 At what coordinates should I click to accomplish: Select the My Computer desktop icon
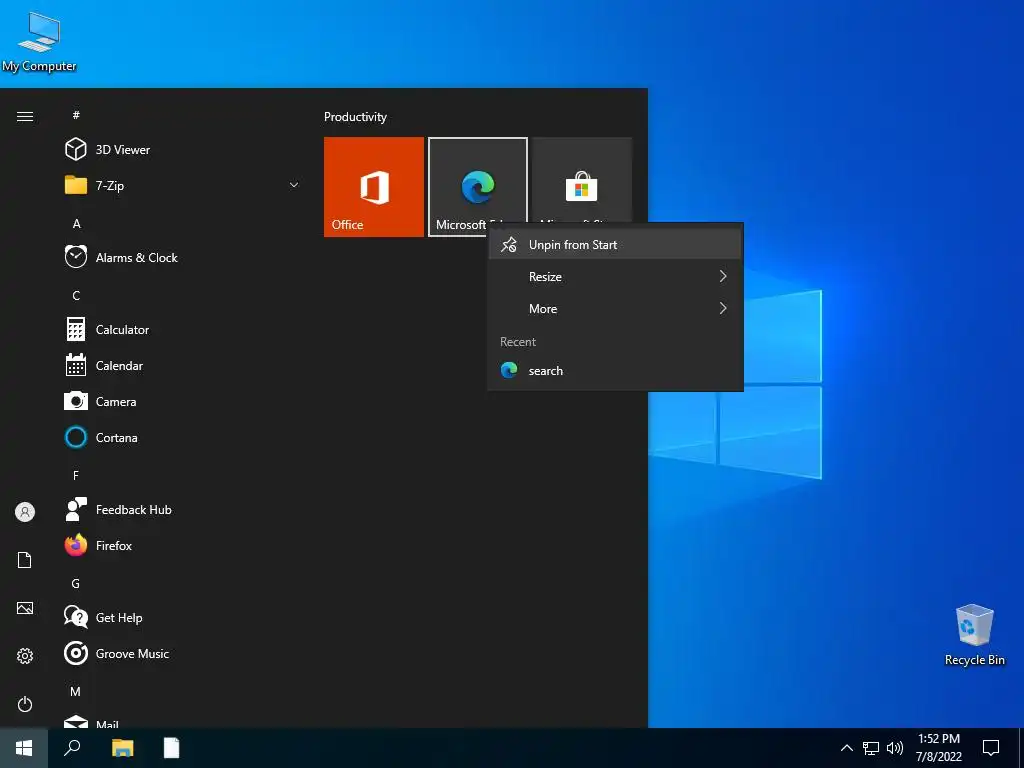point(39,41)
